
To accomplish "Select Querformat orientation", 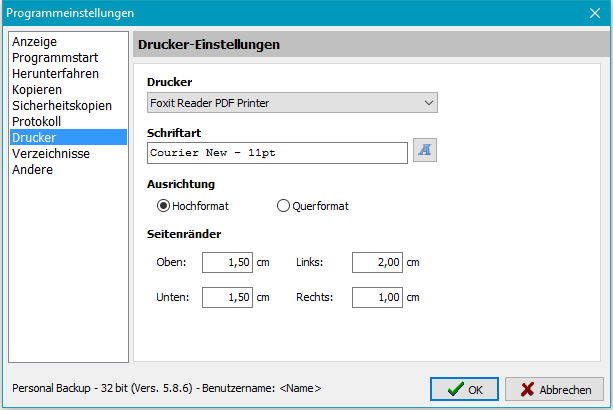I will pyautogui.click(x=284, y=206).
